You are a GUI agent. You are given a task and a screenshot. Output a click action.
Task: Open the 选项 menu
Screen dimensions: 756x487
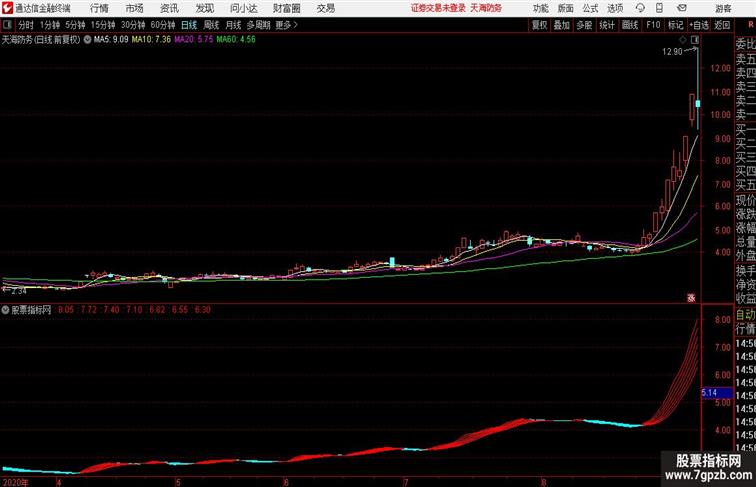pos(615,8)
